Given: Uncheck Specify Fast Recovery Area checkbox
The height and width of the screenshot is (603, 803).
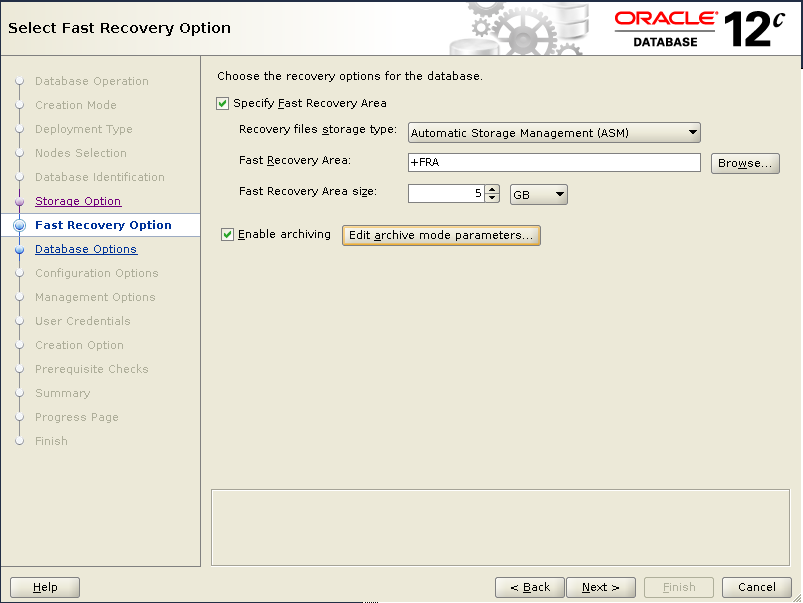Looking at the screenshot, I should [x=223, y=103].
